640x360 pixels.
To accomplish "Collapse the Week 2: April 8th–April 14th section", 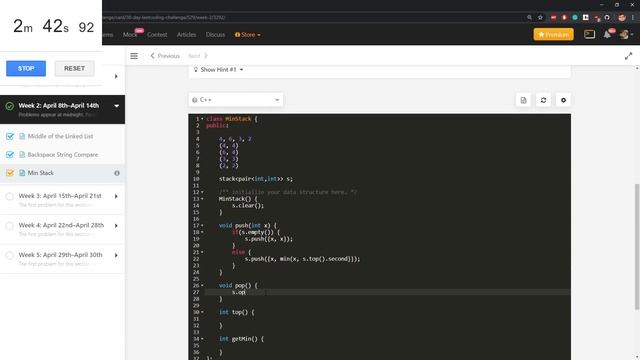I will coord(116,106).
